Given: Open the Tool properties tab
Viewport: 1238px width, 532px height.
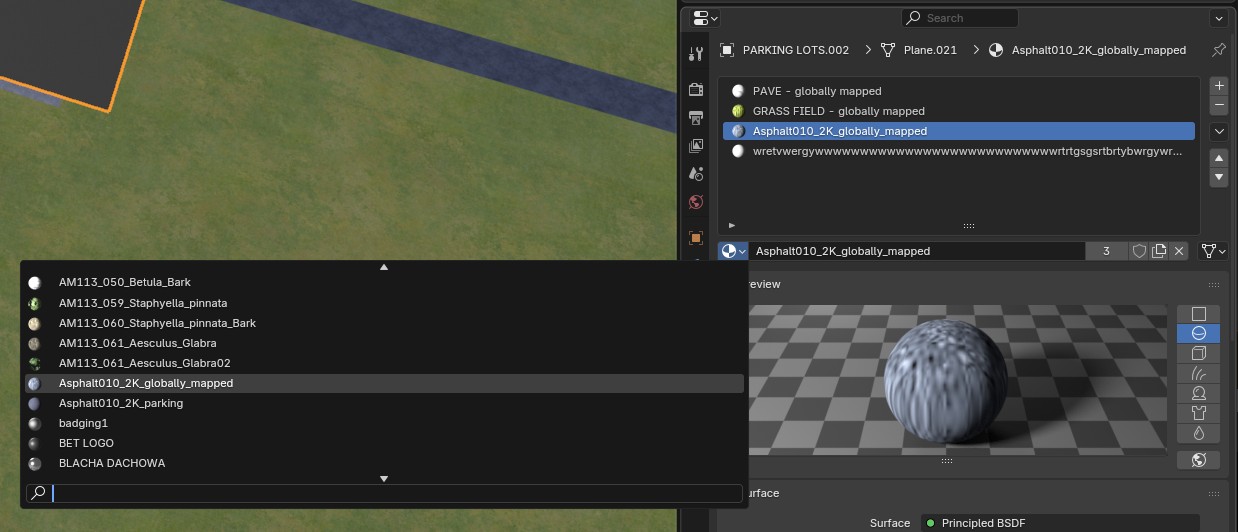Looking at the screenshot, I should pos(696,53).
